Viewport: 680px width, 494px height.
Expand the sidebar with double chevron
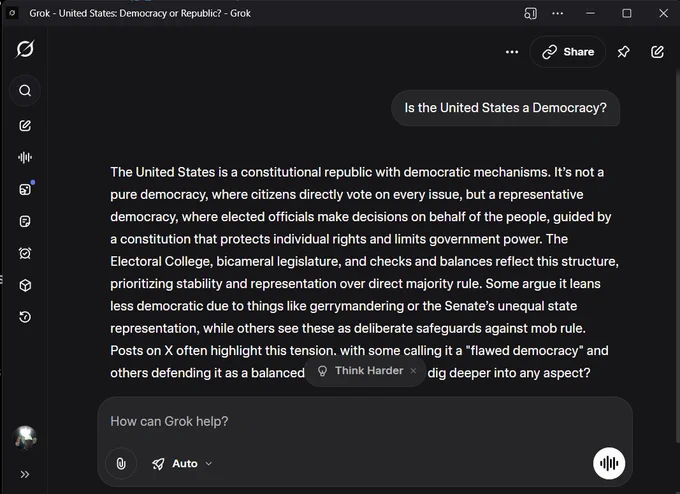point(25,474)
